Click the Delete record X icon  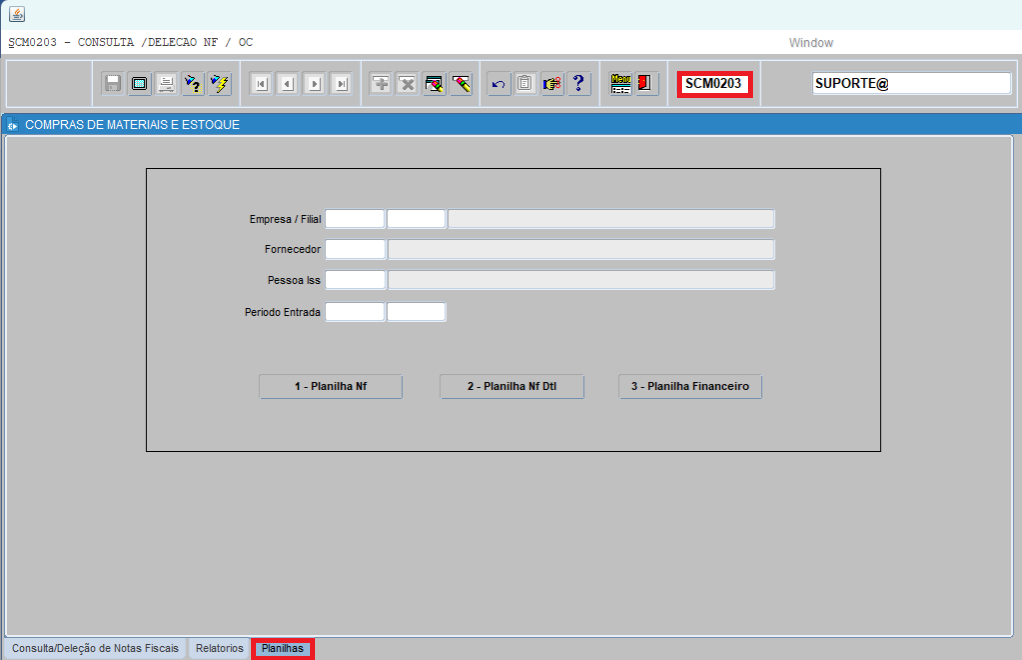407,84
